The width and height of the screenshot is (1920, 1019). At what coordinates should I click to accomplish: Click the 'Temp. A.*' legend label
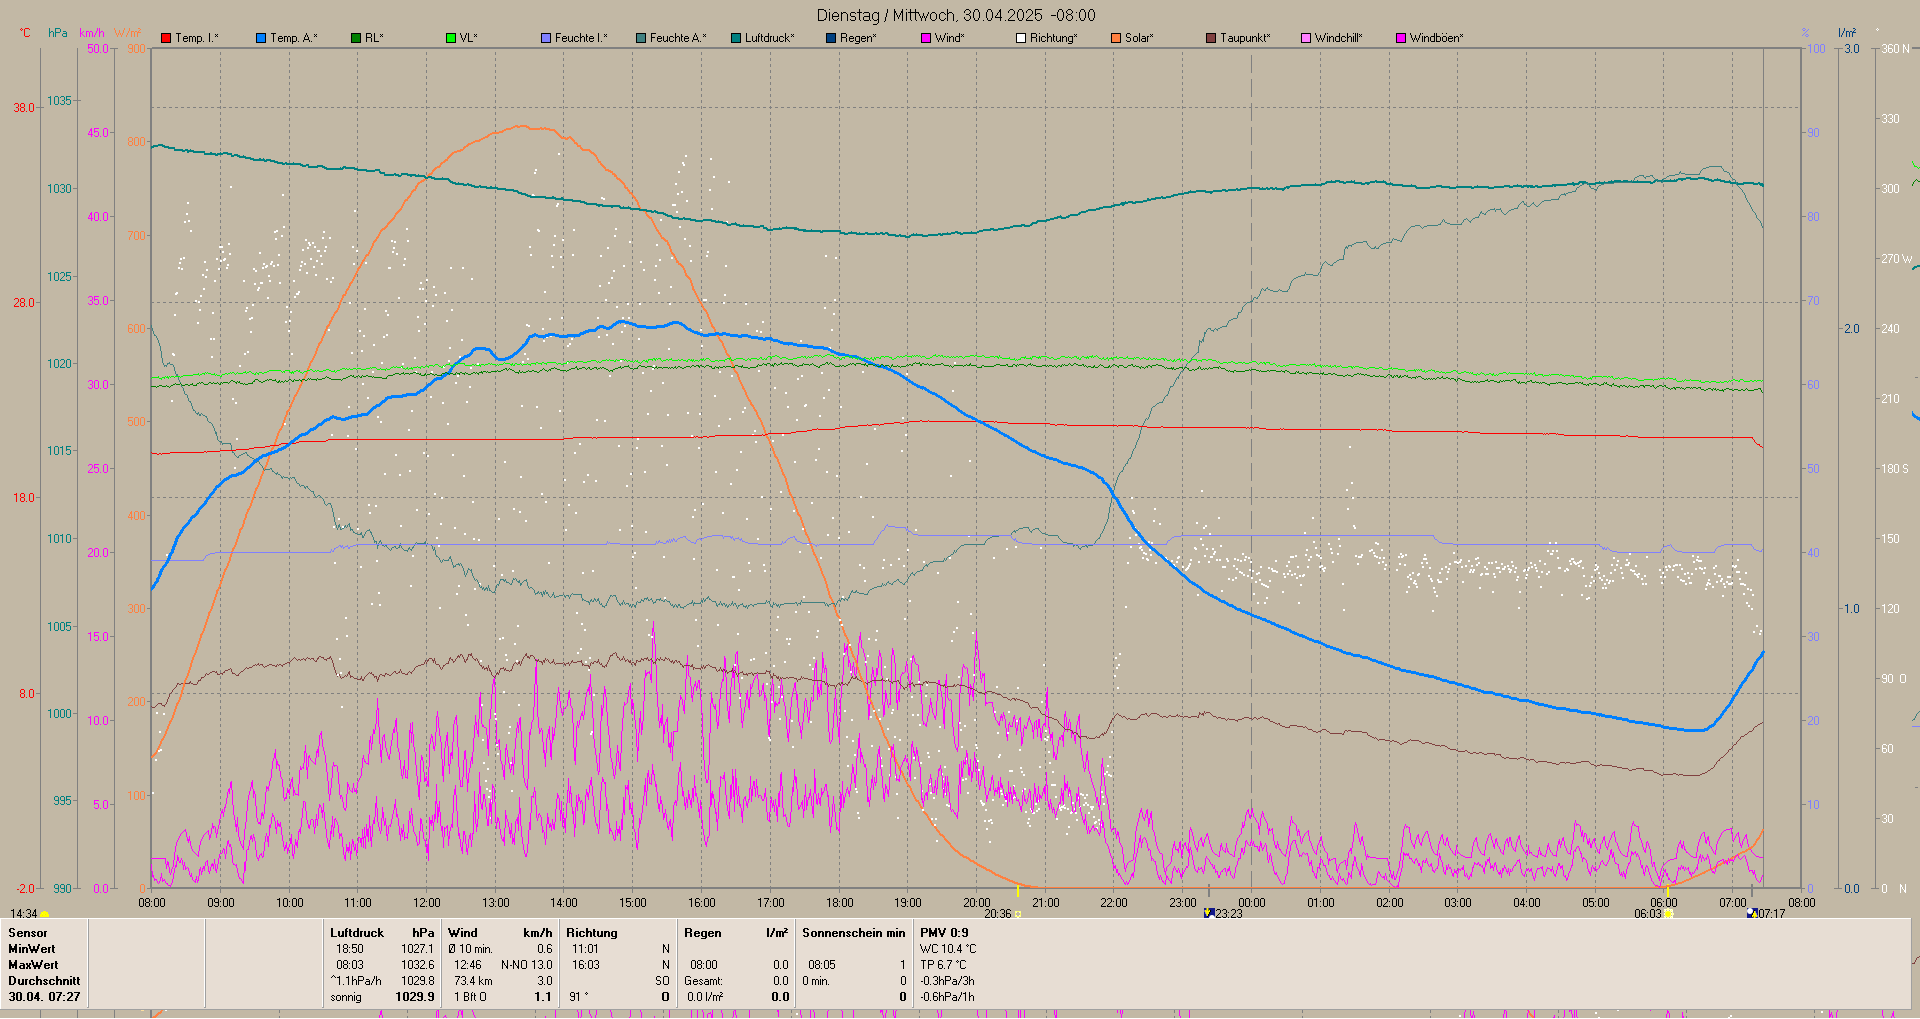point(294,38)
